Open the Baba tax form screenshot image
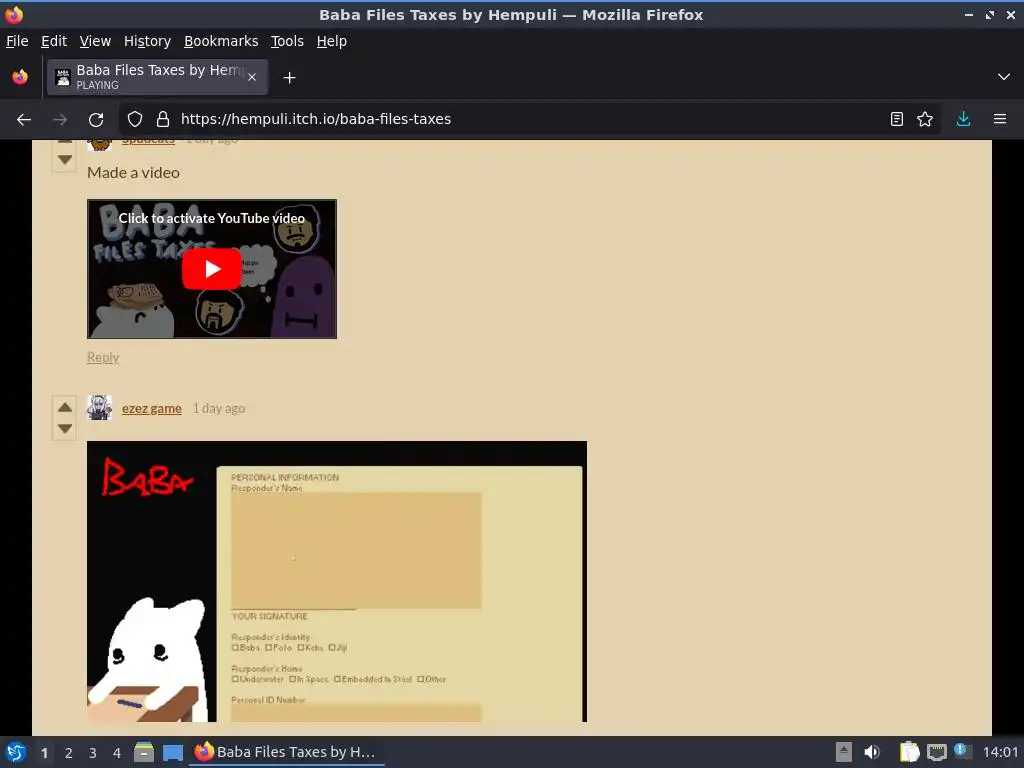 (337, 581)
